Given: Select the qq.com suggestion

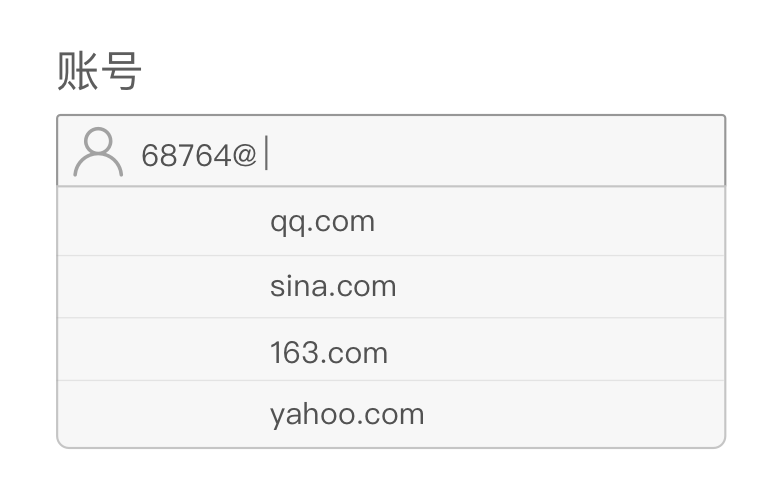Looking at the screenshot, I should point(322,221).
